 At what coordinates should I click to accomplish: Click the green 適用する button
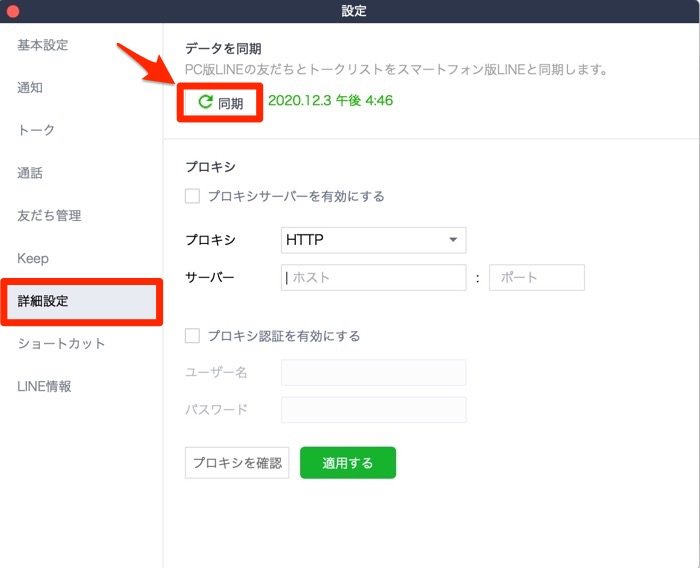click(x=348, y=463)
